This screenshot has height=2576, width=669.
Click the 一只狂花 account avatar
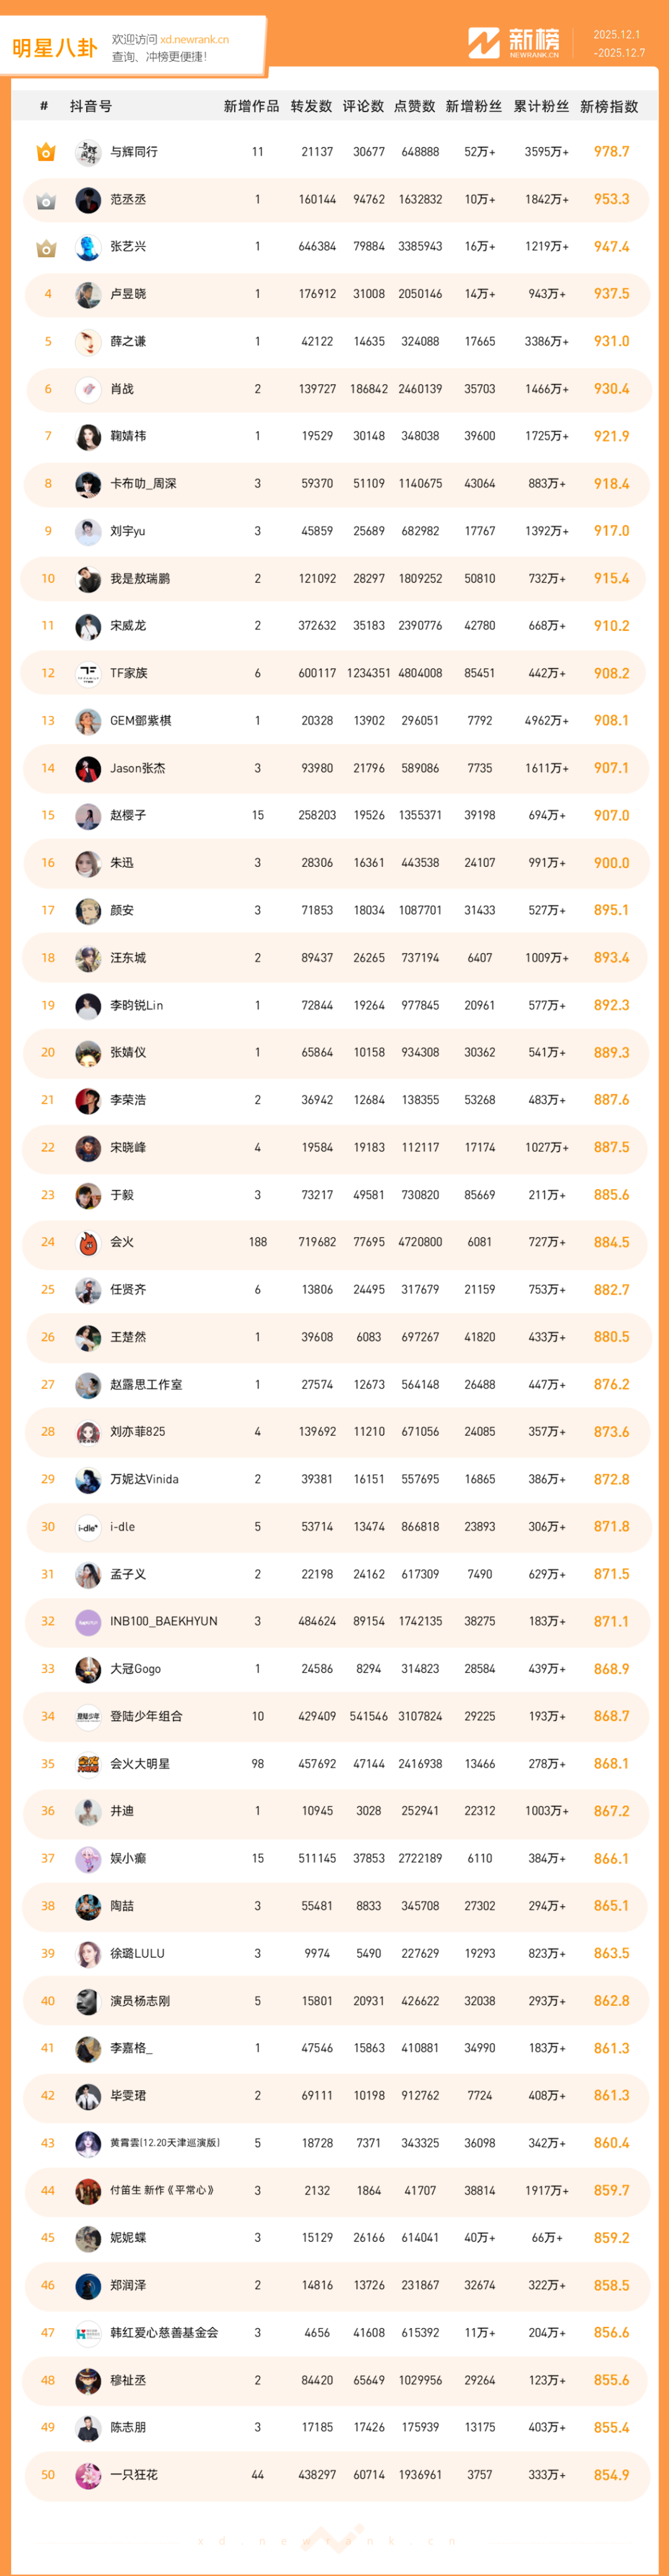[x=88, y=2475]
